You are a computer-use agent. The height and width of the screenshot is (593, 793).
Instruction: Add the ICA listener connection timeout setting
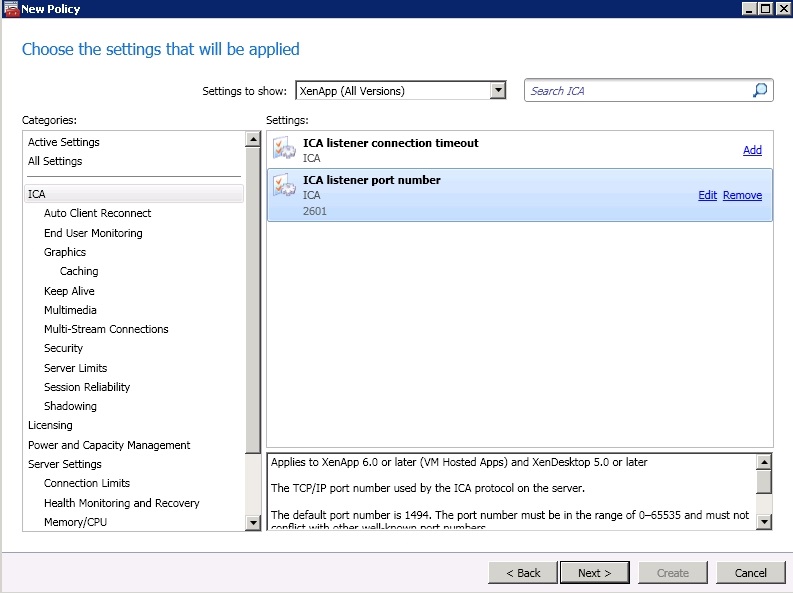(x=752, y=150)
